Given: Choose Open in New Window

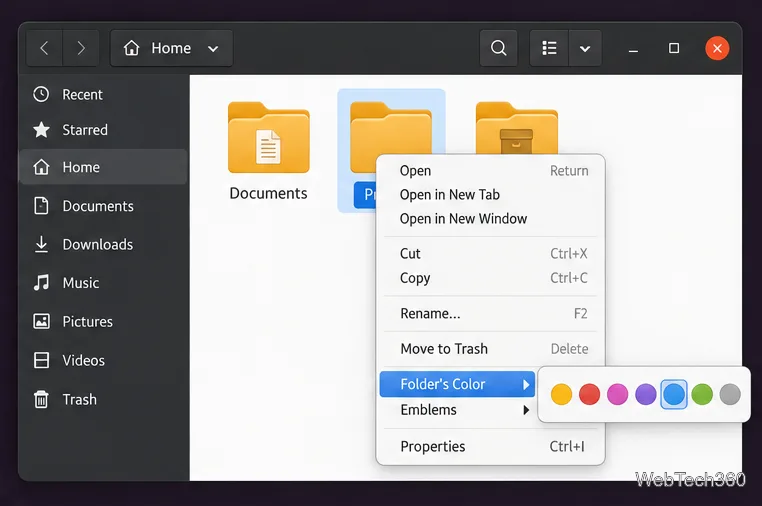Looking at the screenshot, I should [x=491, y=219].
